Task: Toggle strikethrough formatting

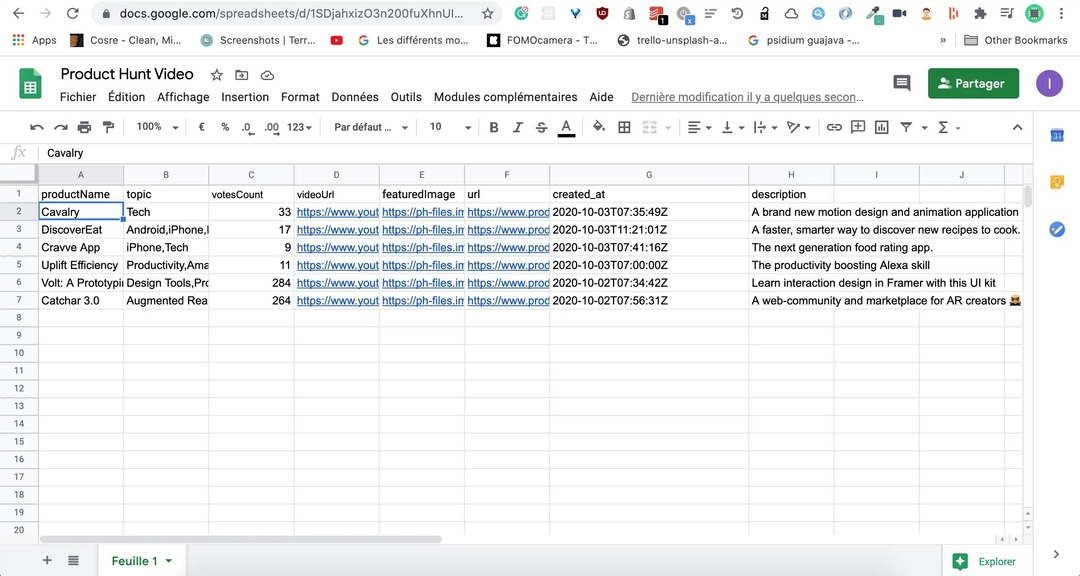Action: 541,127
